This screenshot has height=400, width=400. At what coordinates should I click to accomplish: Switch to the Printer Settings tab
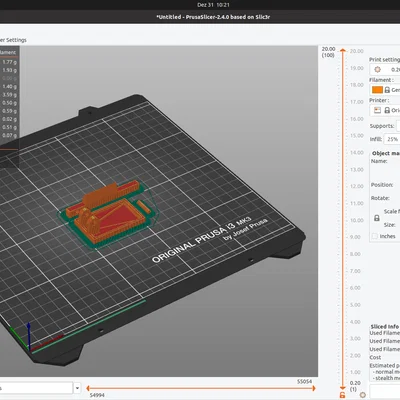pos(13,40)
